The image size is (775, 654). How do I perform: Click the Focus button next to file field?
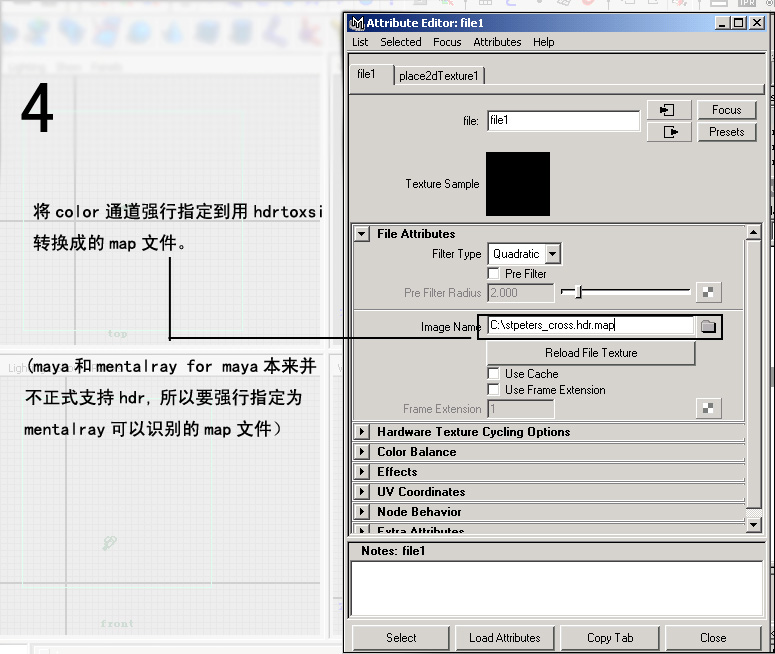(727, 110)
